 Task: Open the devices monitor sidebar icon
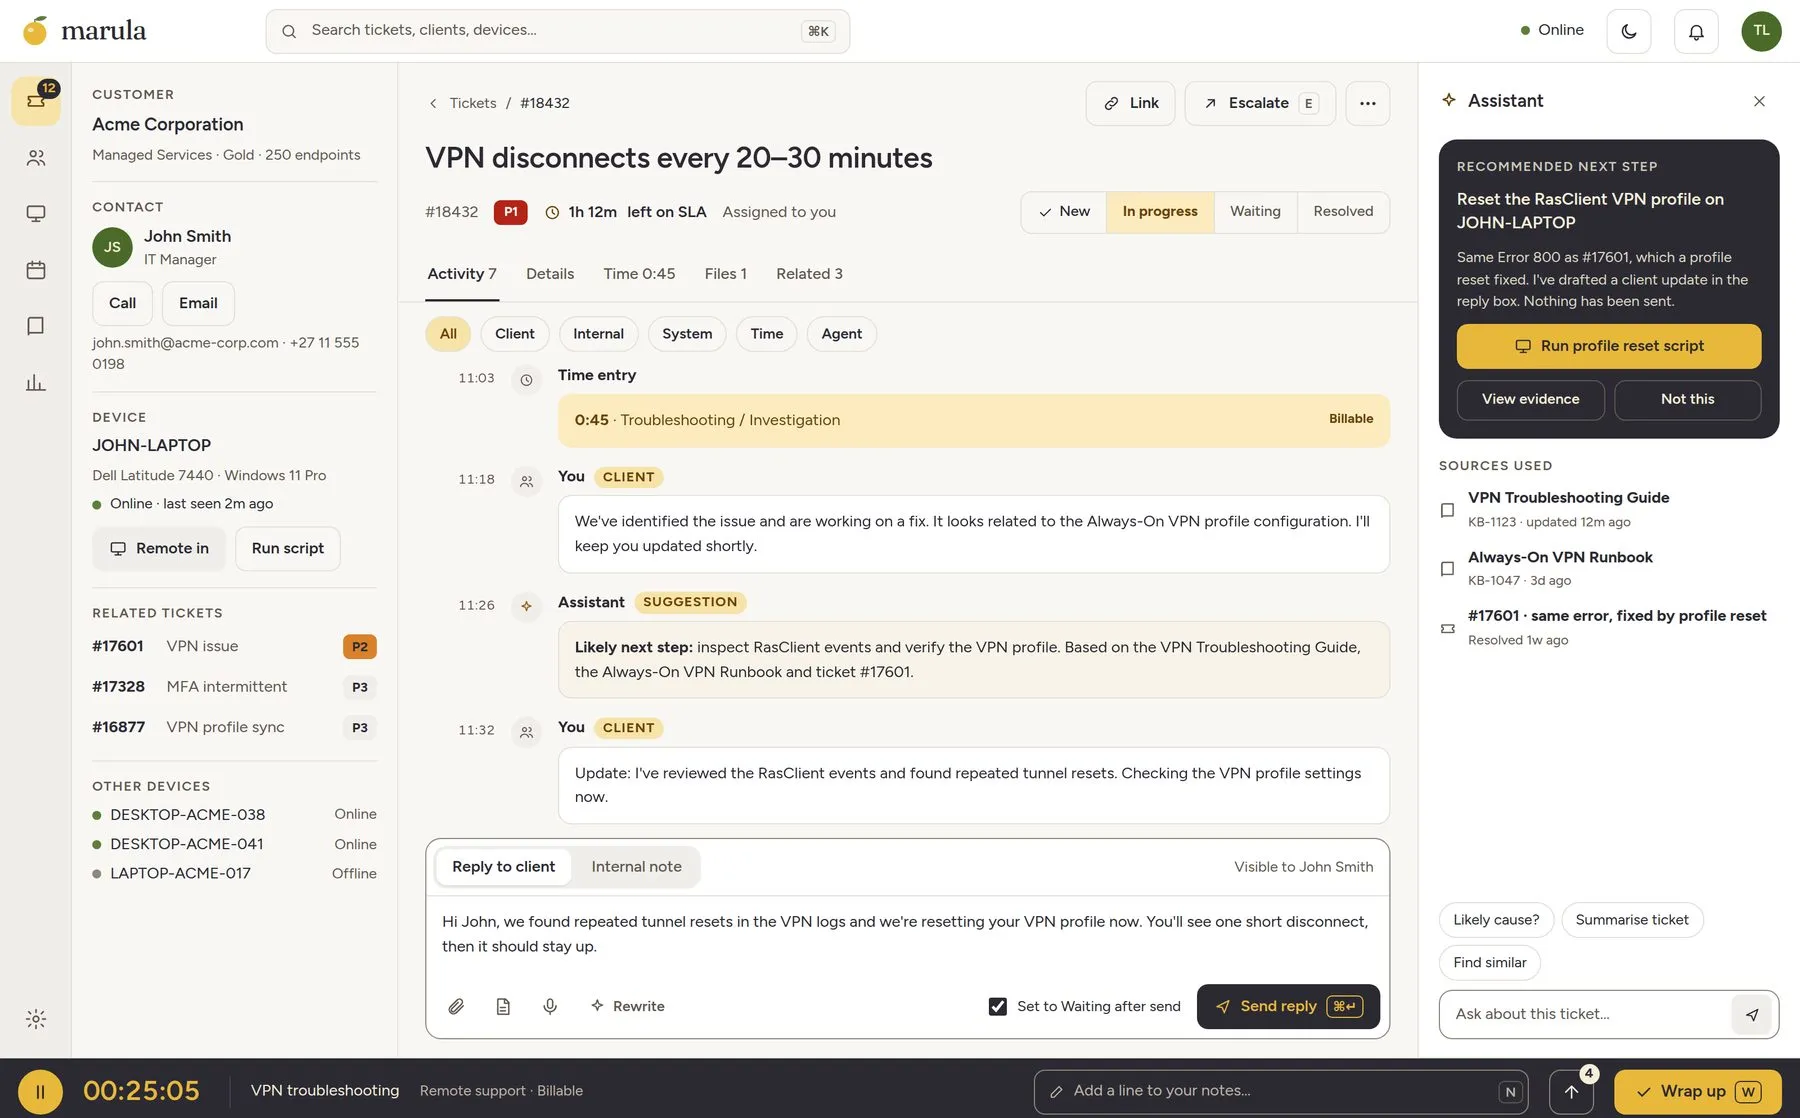pos(36,214)
